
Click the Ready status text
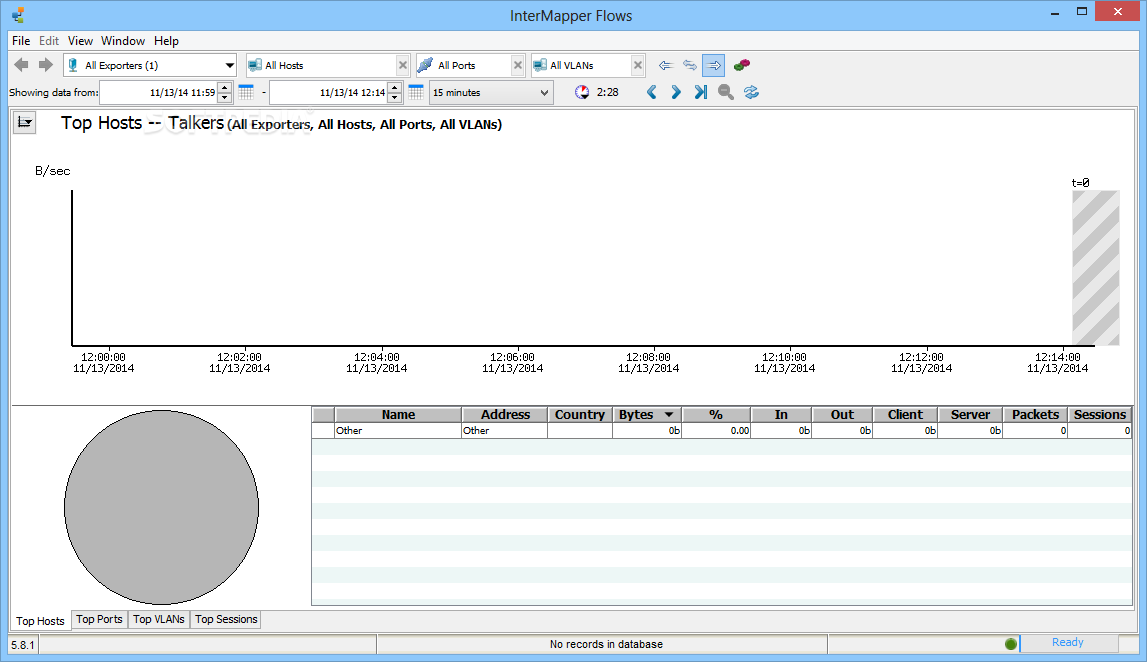(x=1067, y=642)
